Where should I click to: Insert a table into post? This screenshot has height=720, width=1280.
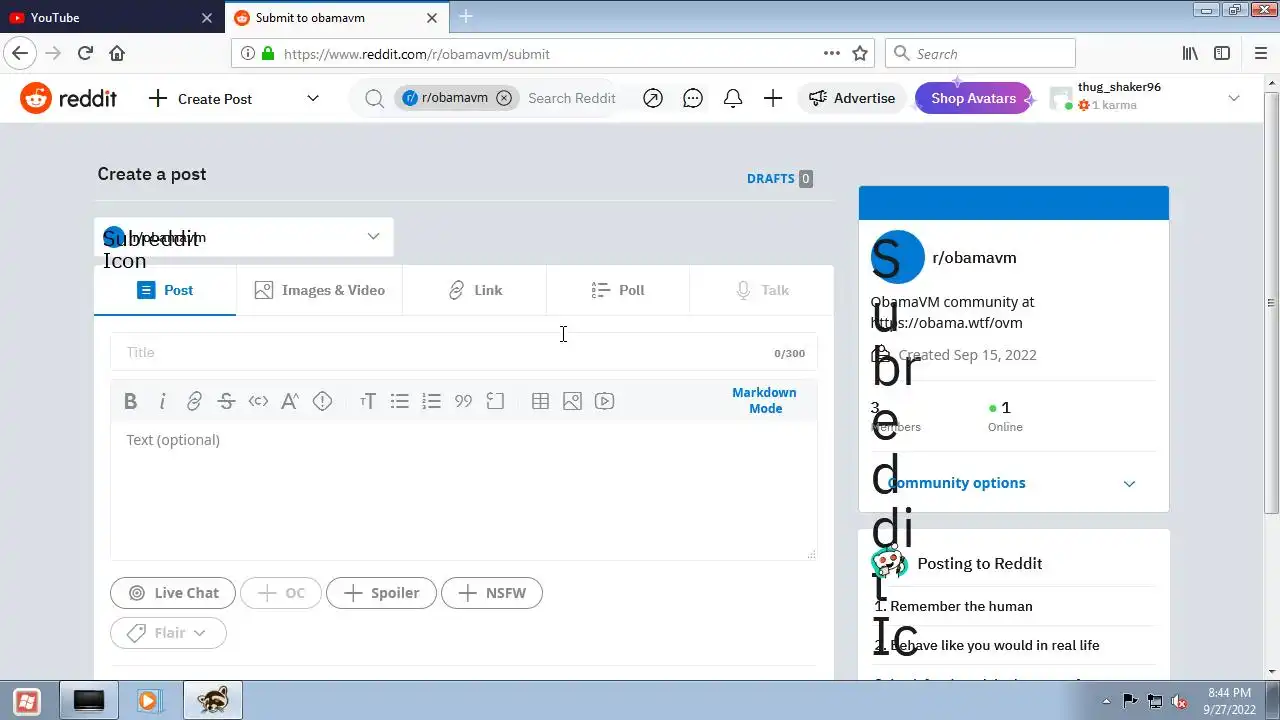[x=540, y=401]
